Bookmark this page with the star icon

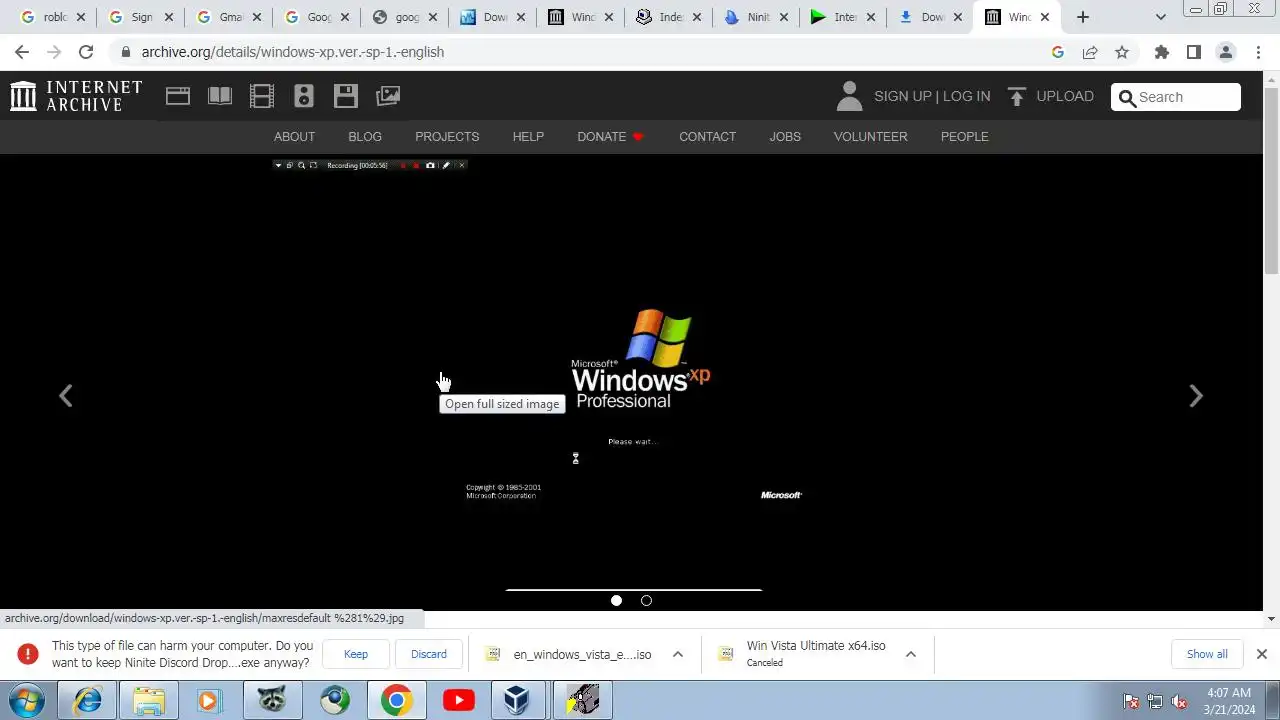(1122, 52)
